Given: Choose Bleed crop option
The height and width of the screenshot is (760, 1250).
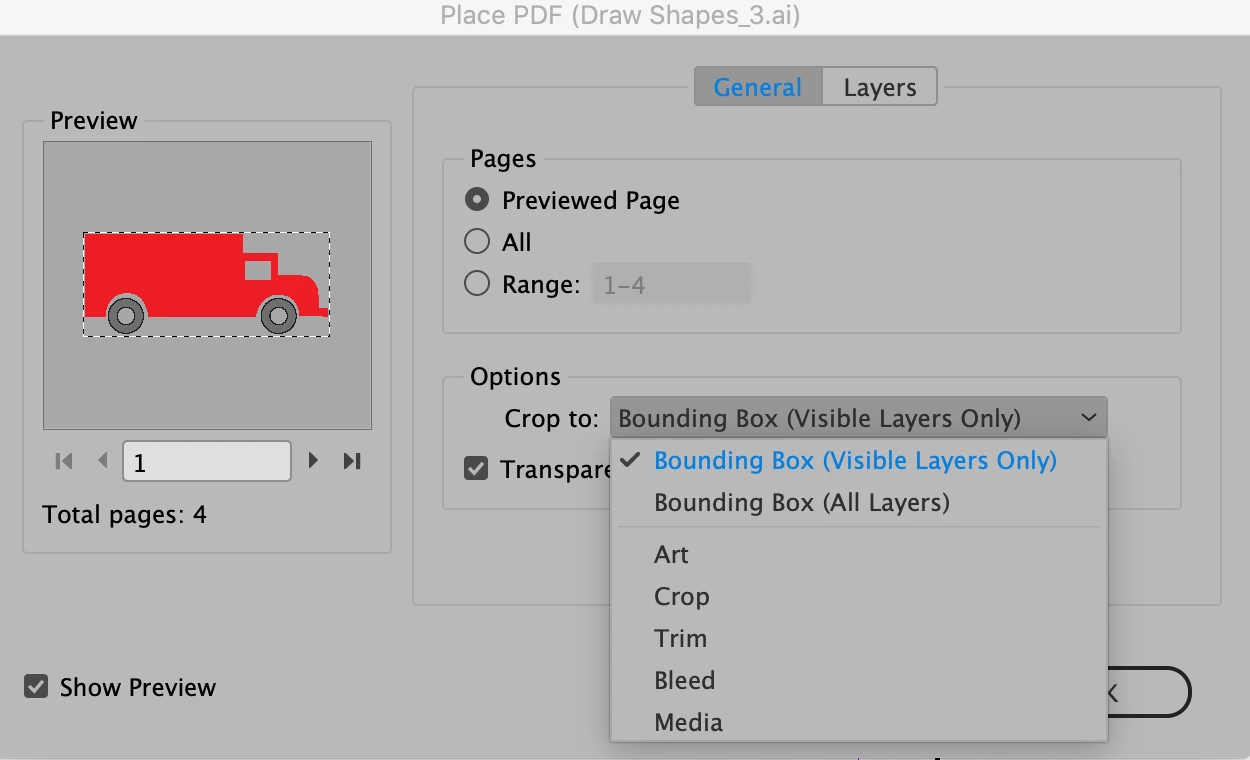Looking at the screenshot, I should tap(858, 680).
